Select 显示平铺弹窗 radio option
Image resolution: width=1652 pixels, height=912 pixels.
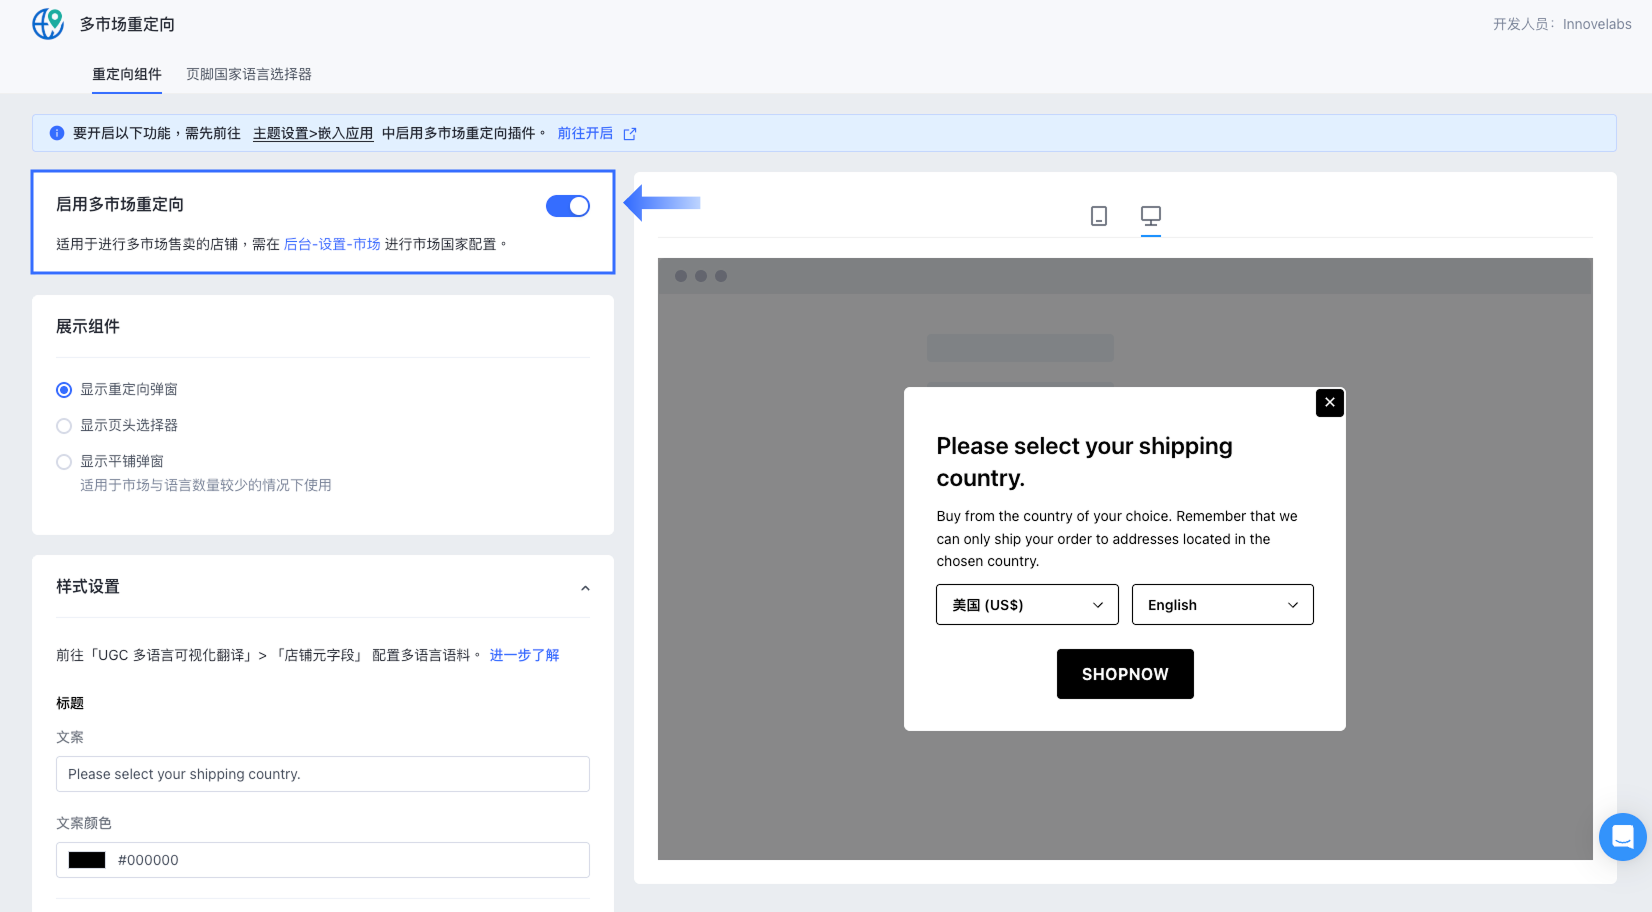(x=64, y=462)
